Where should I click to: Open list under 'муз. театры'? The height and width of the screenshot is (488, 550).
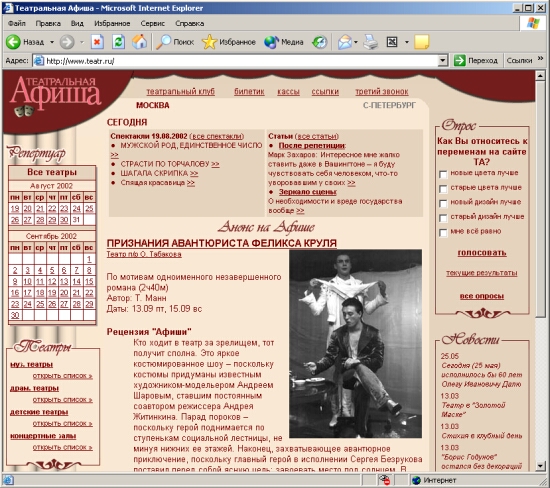coord(62,376)
